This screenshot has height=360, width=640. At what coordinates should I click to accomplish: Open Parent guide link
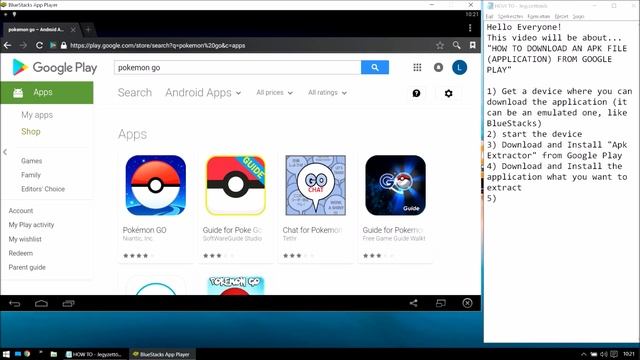point(27,267)
